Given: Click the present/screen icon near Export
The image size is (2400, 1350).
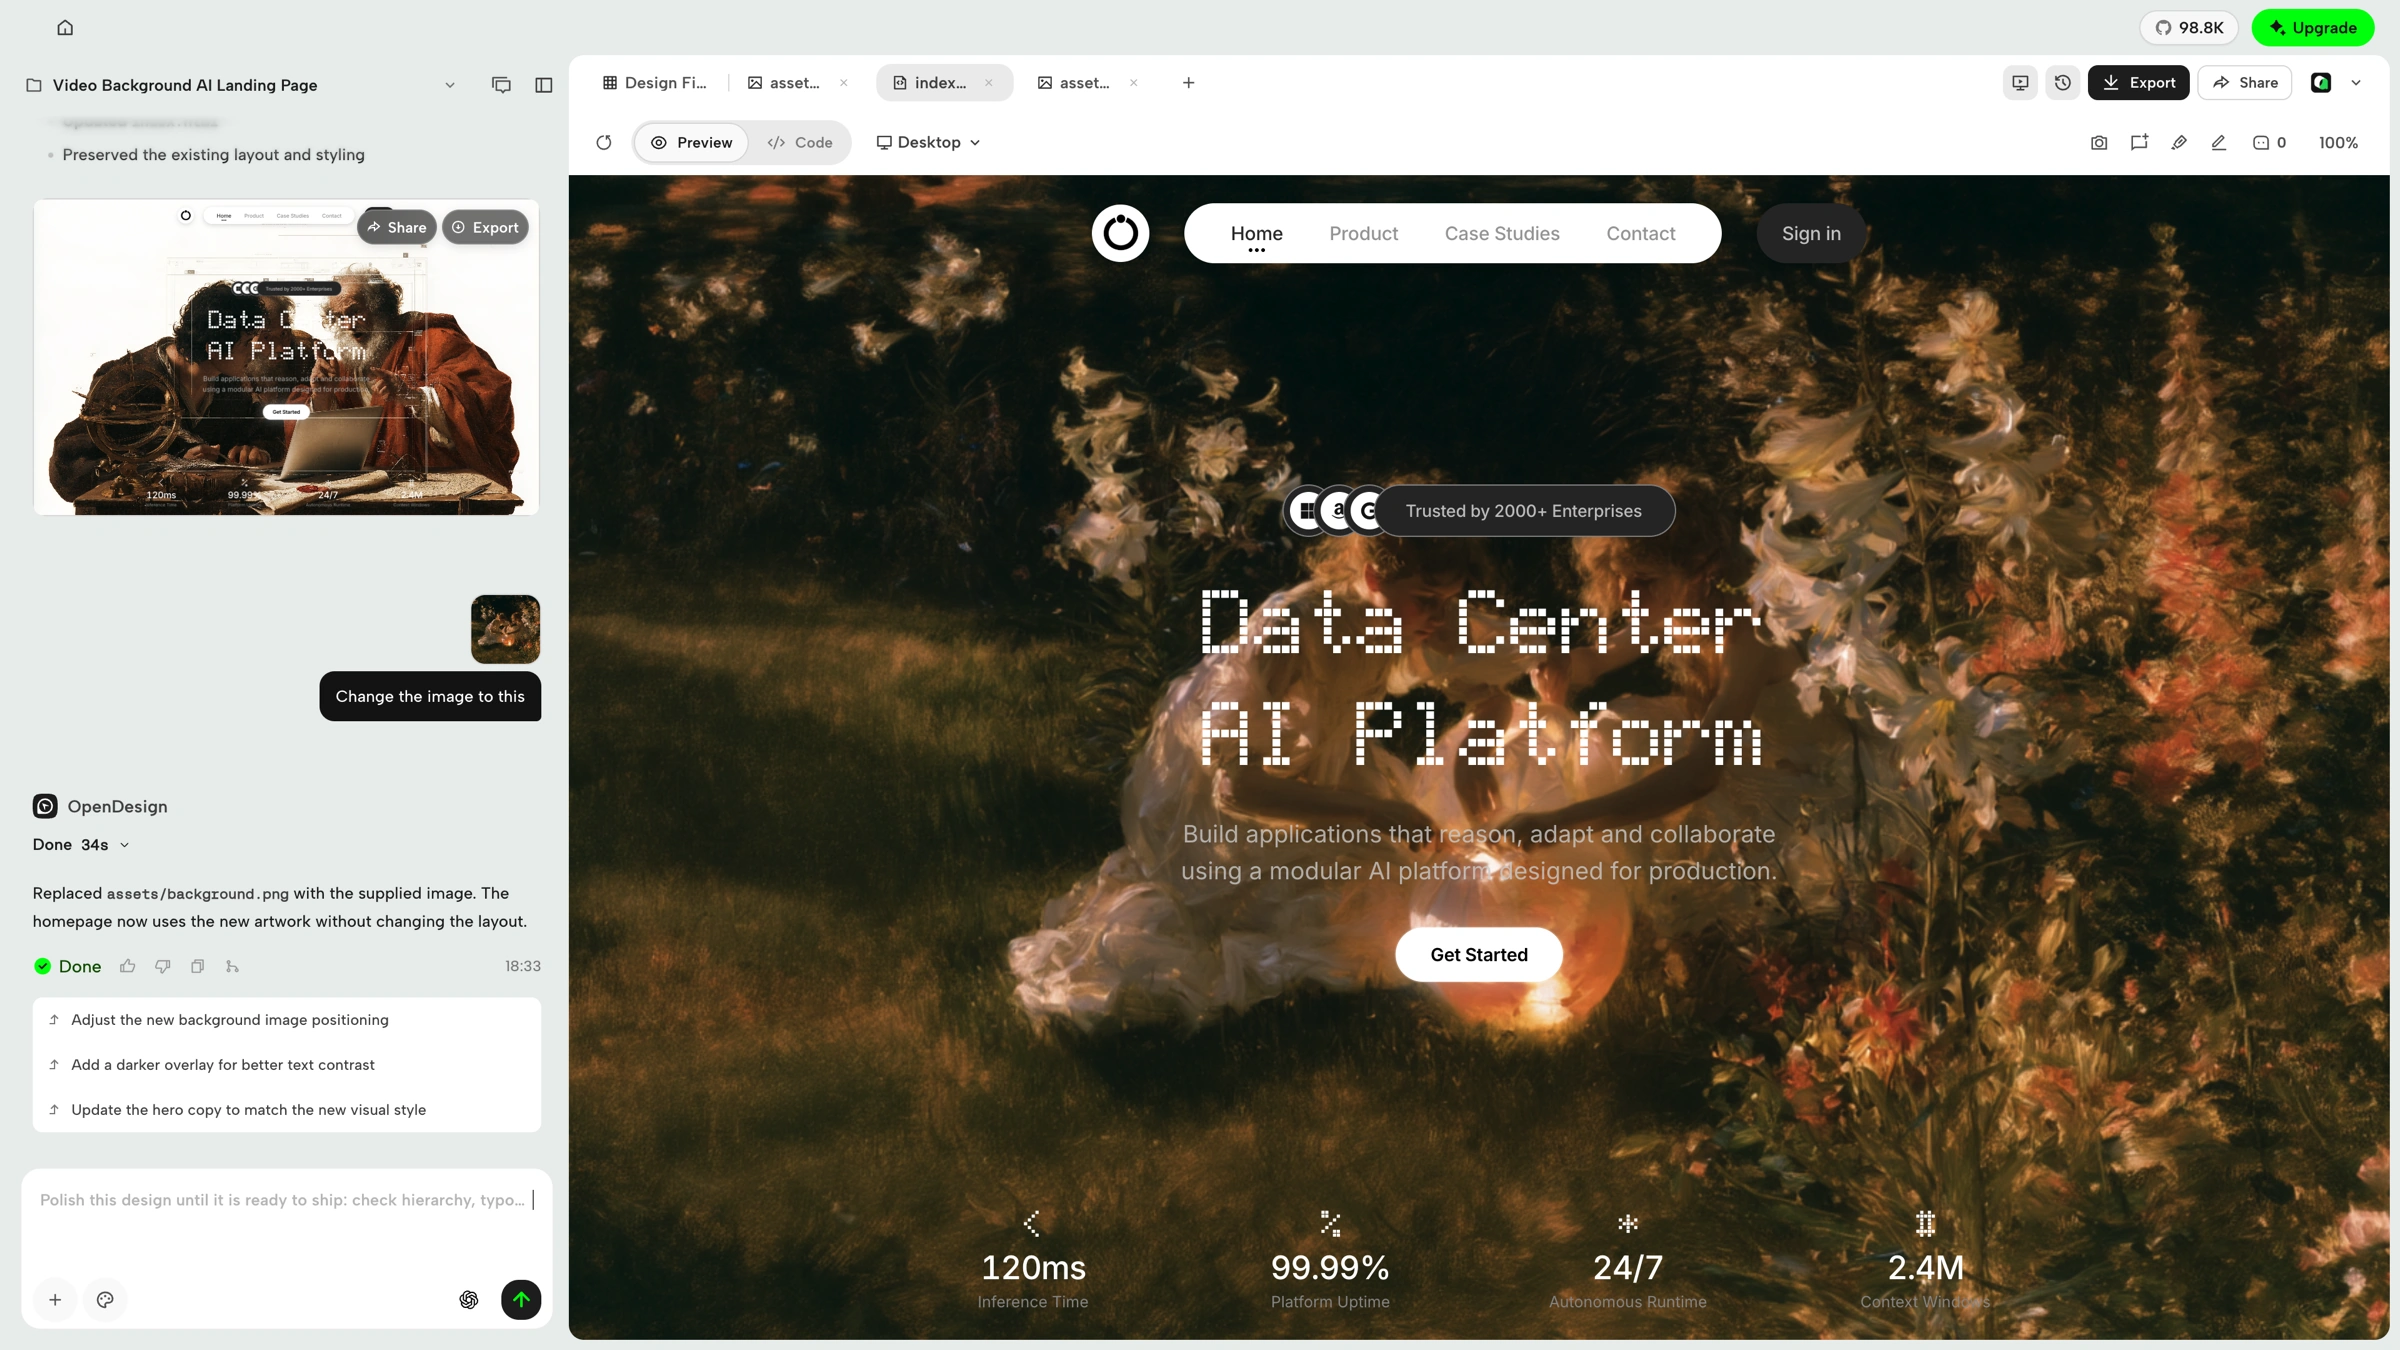Looking at the screenshot, I should 2020,83.
